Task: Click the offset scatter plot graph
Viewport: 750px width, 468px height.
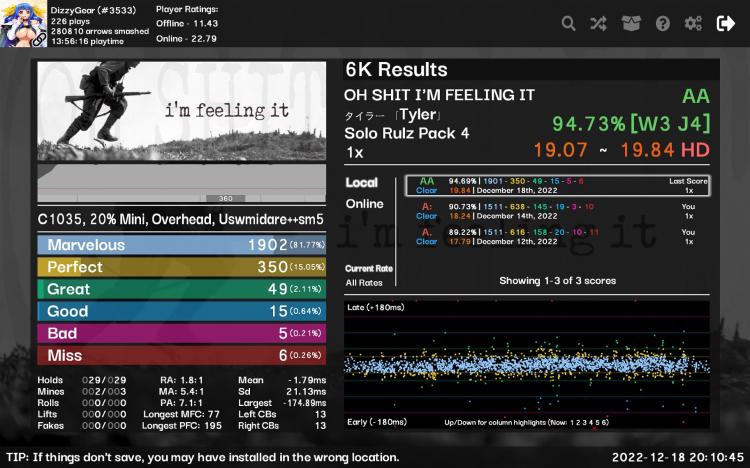Action: click(x=527, y=365)
